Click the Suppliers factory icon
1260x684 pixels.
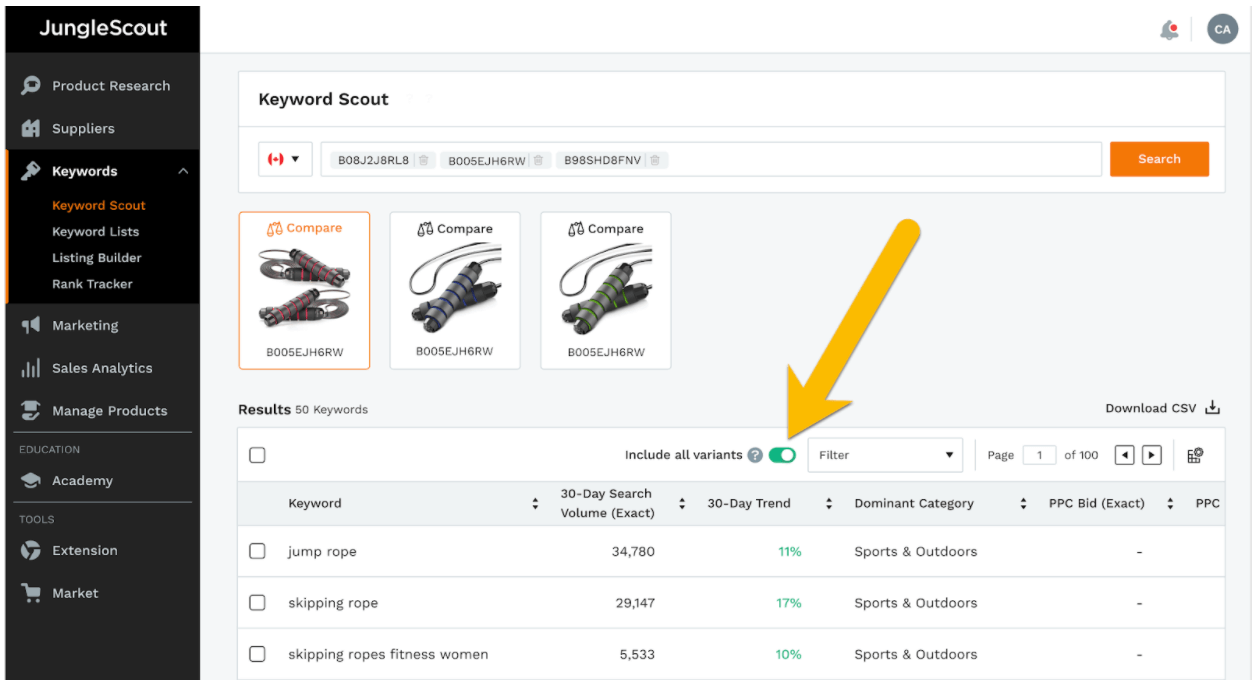pyautogui.click(x=30, y=129)
